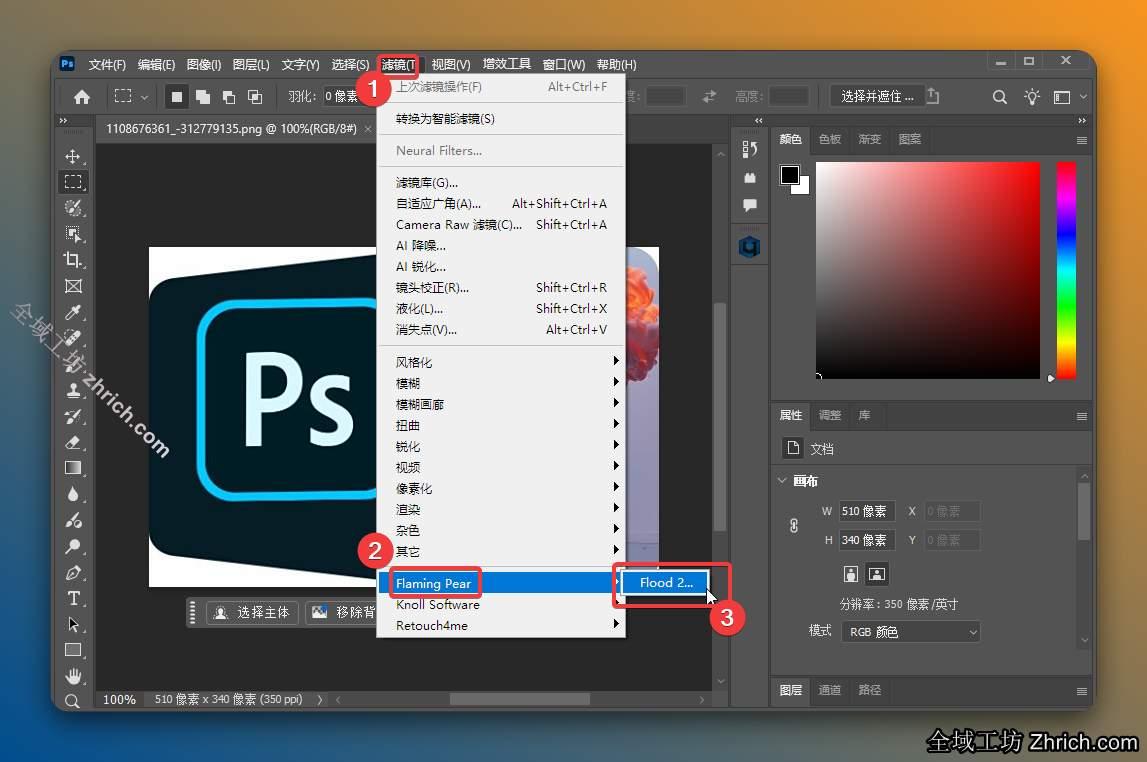Open workspace layout switcher dropdown
The height and width of the screenshot is (762, 1147).
(x=1068, y=97)
